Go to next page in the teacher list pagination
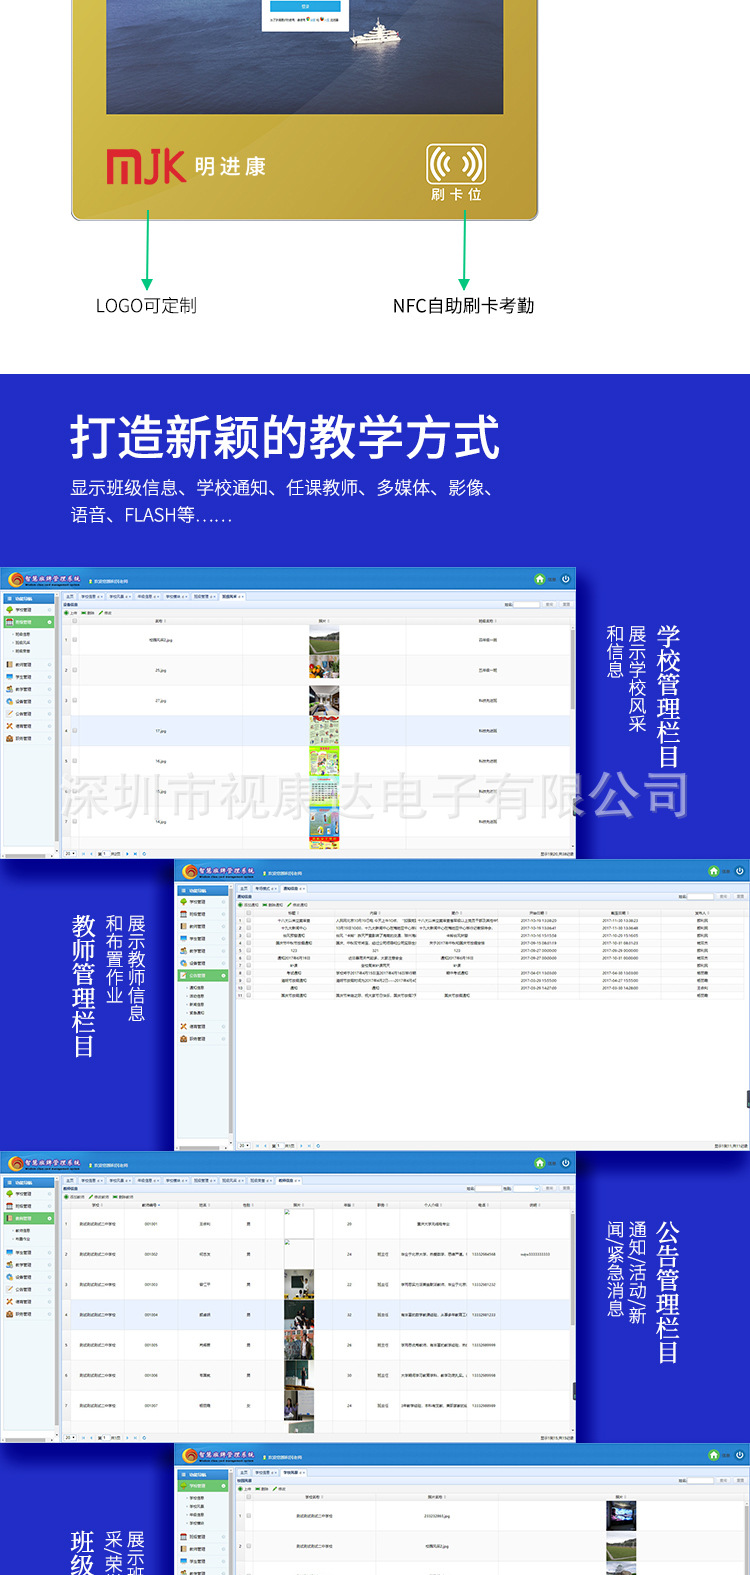 [127, 1438]
